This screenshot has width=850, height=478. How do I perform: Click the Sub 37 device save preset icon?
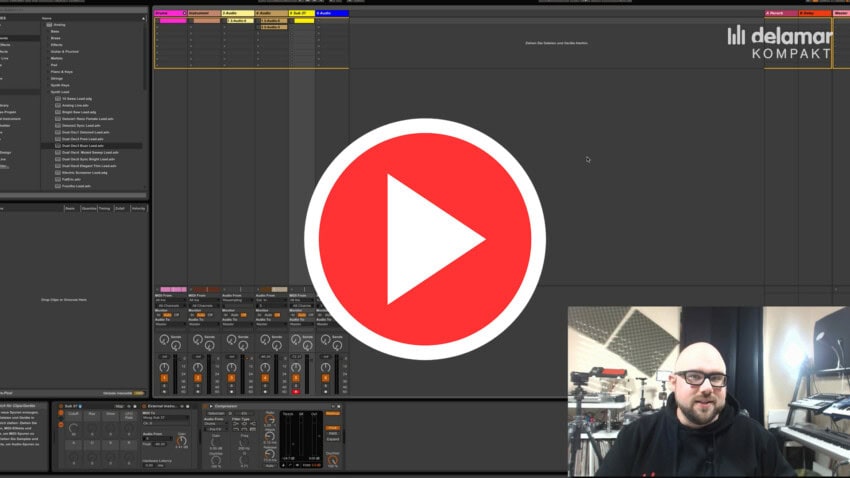point(135,406)
